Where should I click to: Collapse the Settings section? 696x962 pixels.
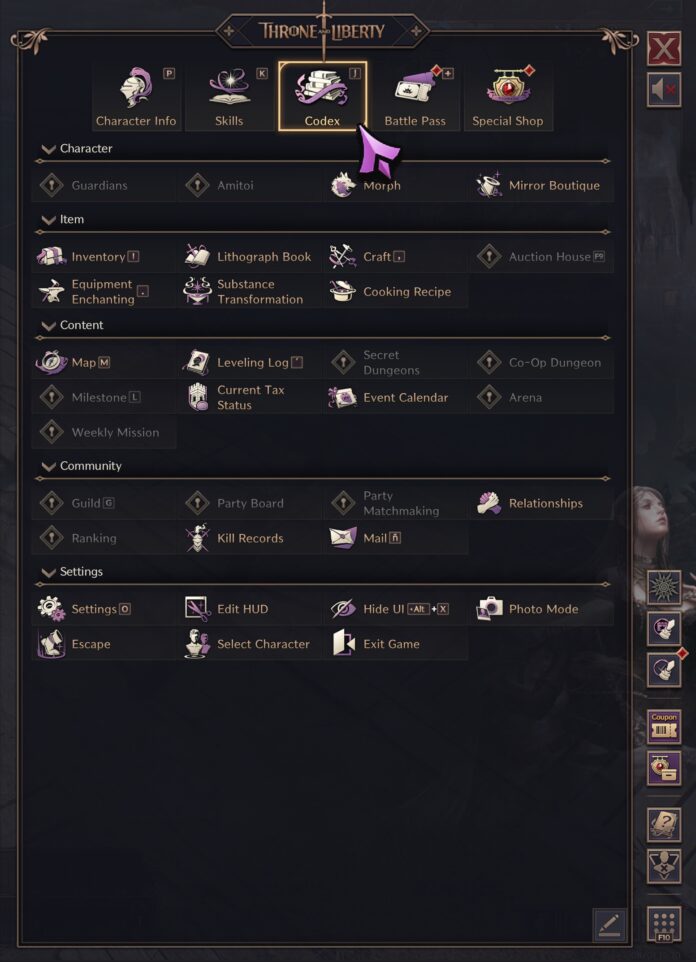47,571
